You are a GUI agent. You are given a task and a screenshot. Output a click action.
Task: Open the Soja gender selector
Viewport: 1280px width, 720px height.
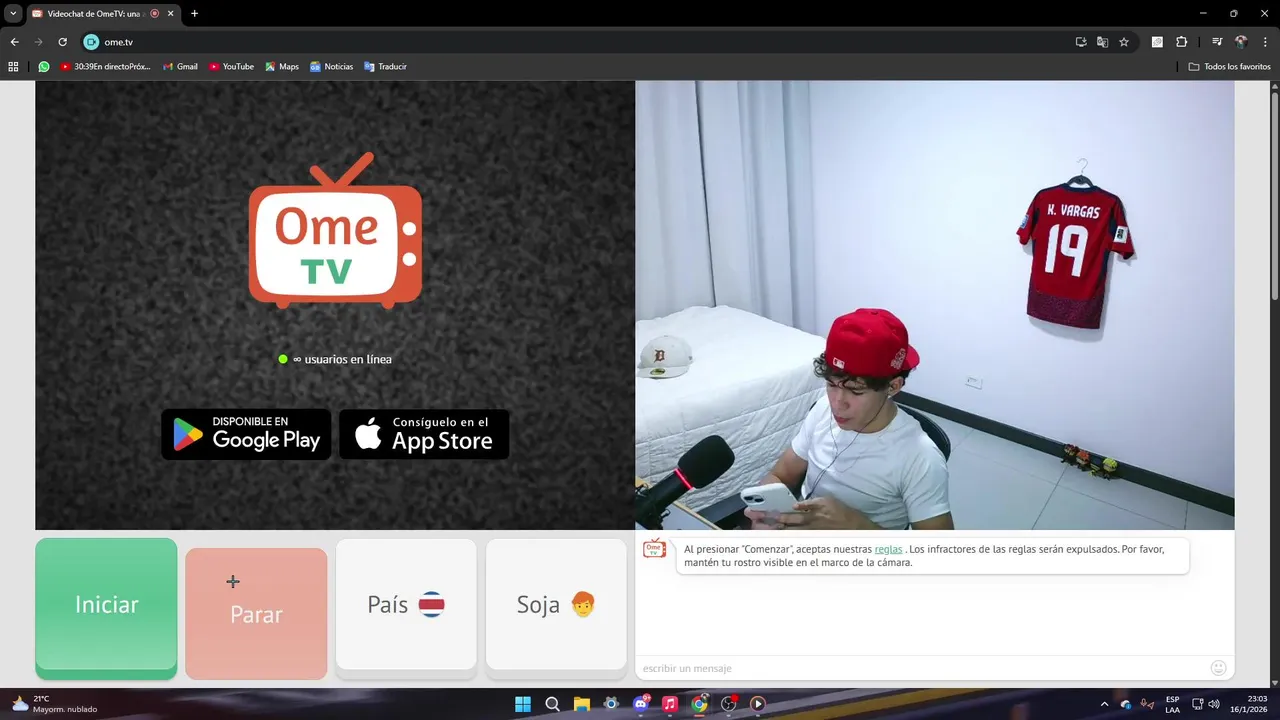[556, 605]
